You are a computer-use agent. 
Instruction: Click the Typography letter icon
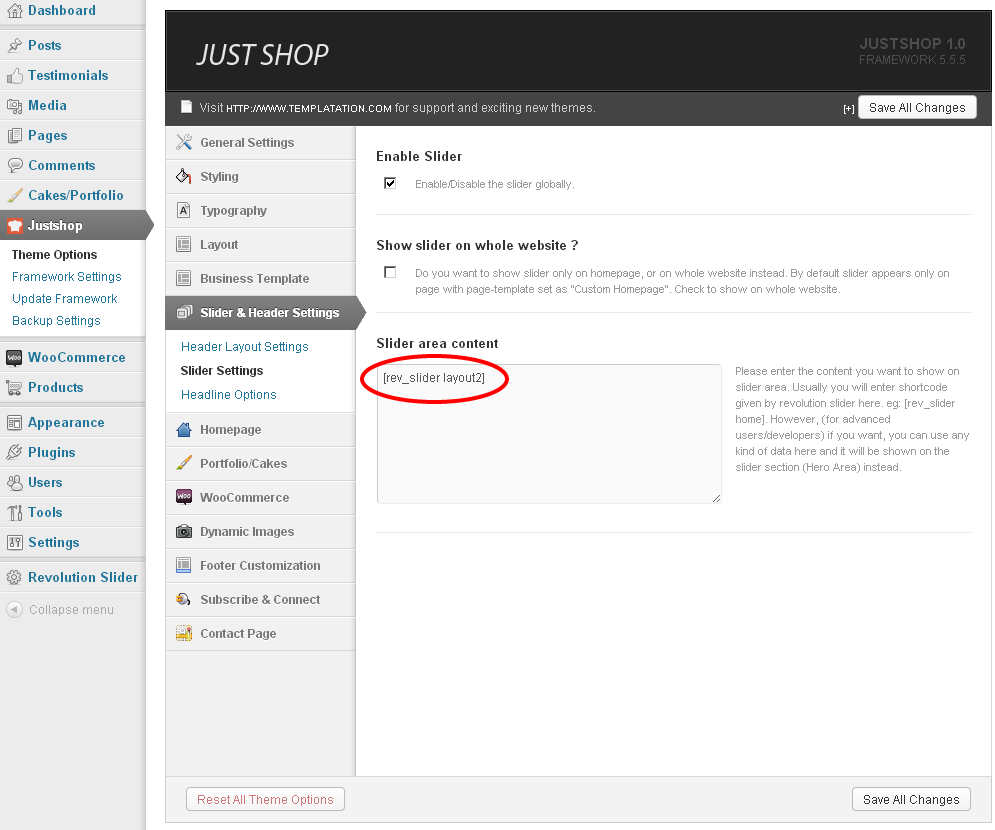[183, 210]
